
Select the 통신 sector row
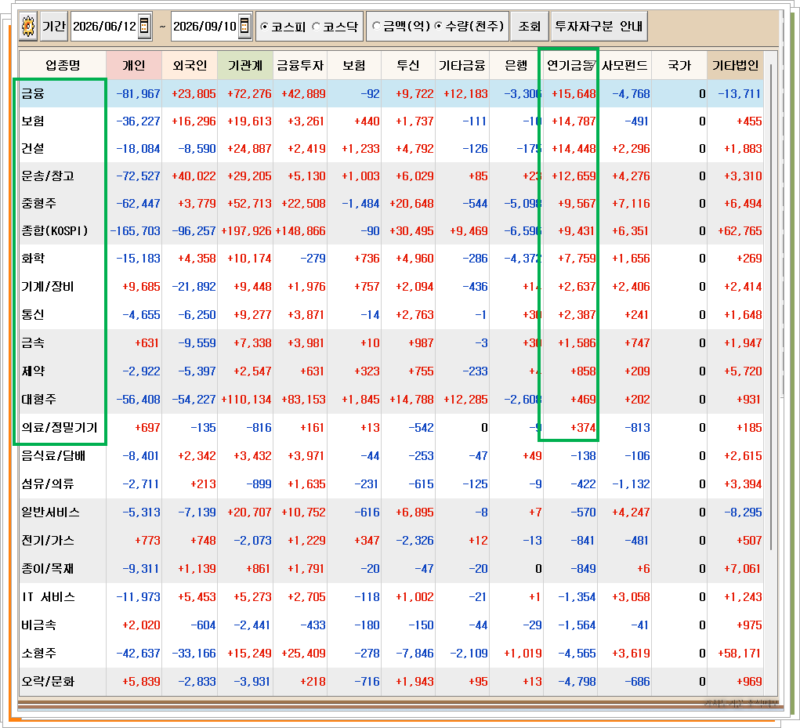391,314
